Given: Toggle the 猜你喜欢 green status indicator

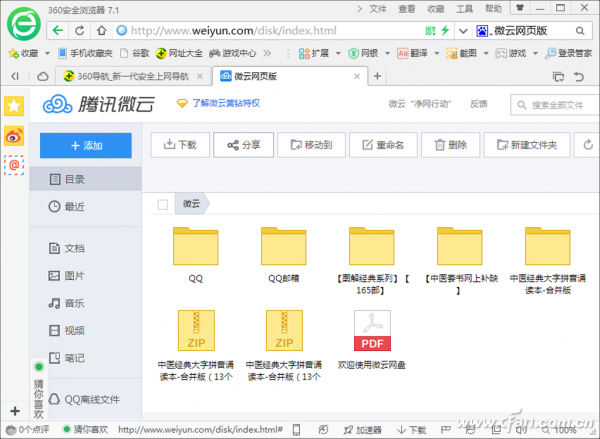Looking at the screenshot, I should coord(39,367).
